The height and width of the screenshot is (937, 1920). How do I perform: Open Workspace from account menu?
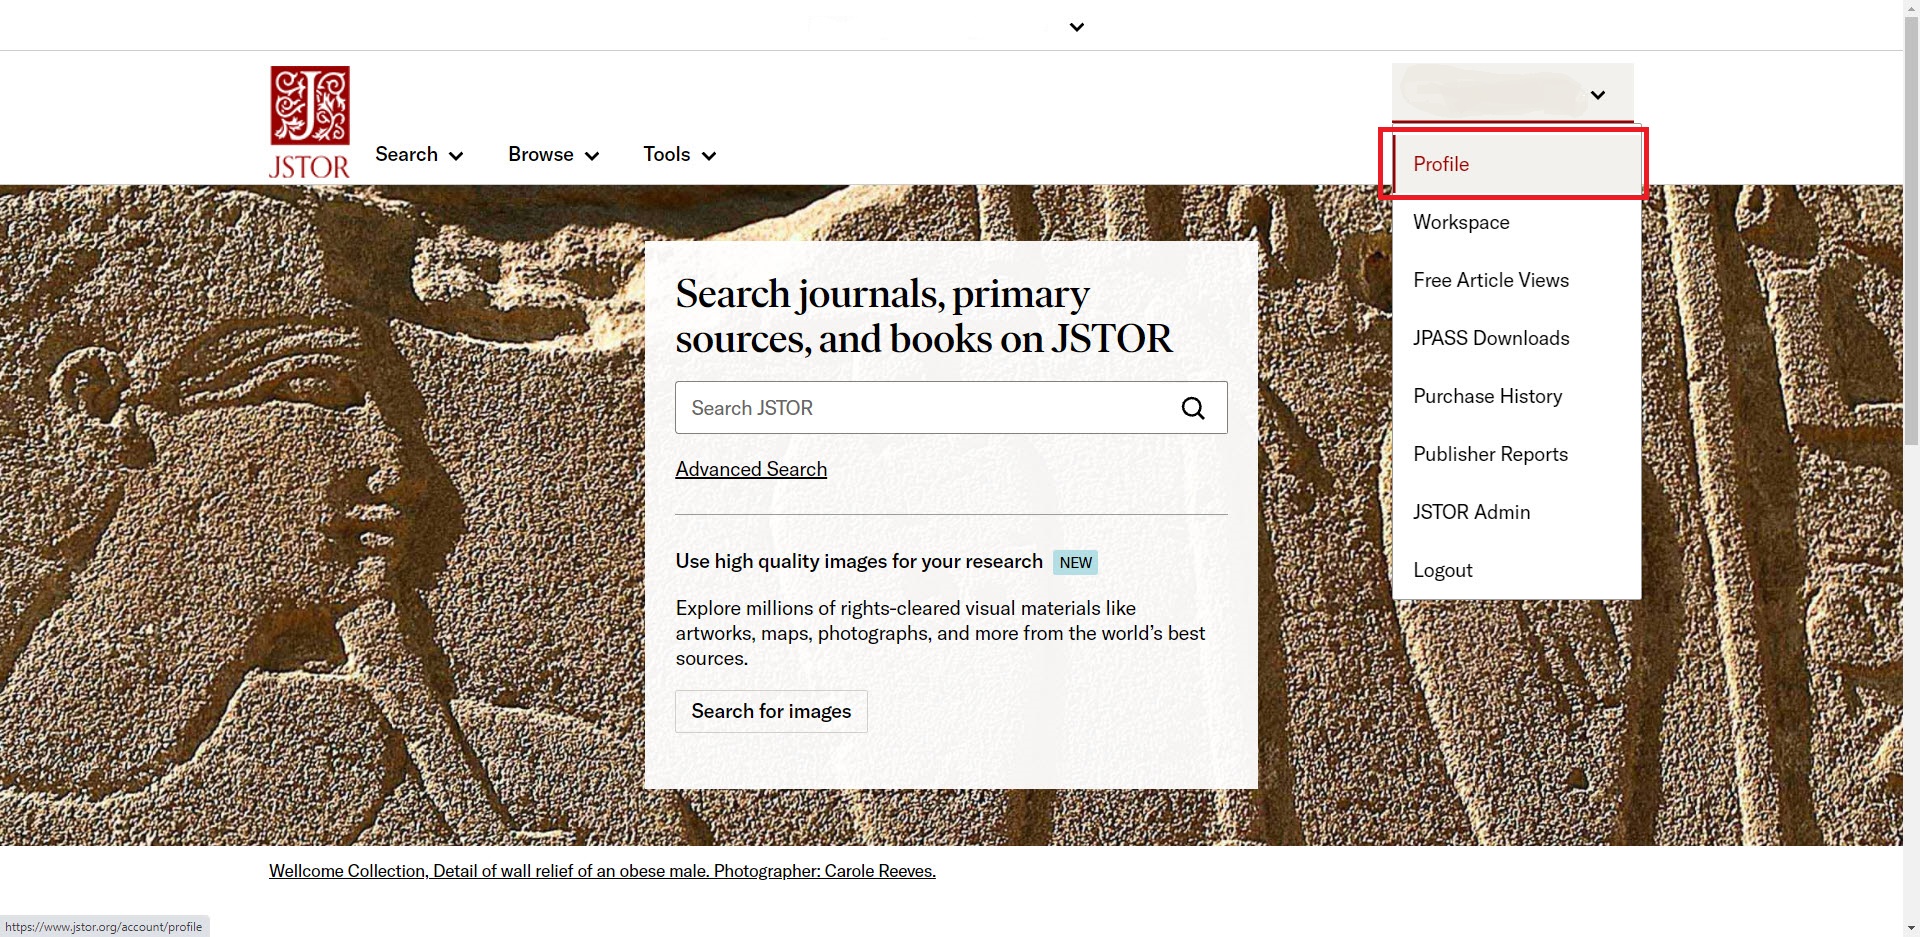pos(1517,222)
